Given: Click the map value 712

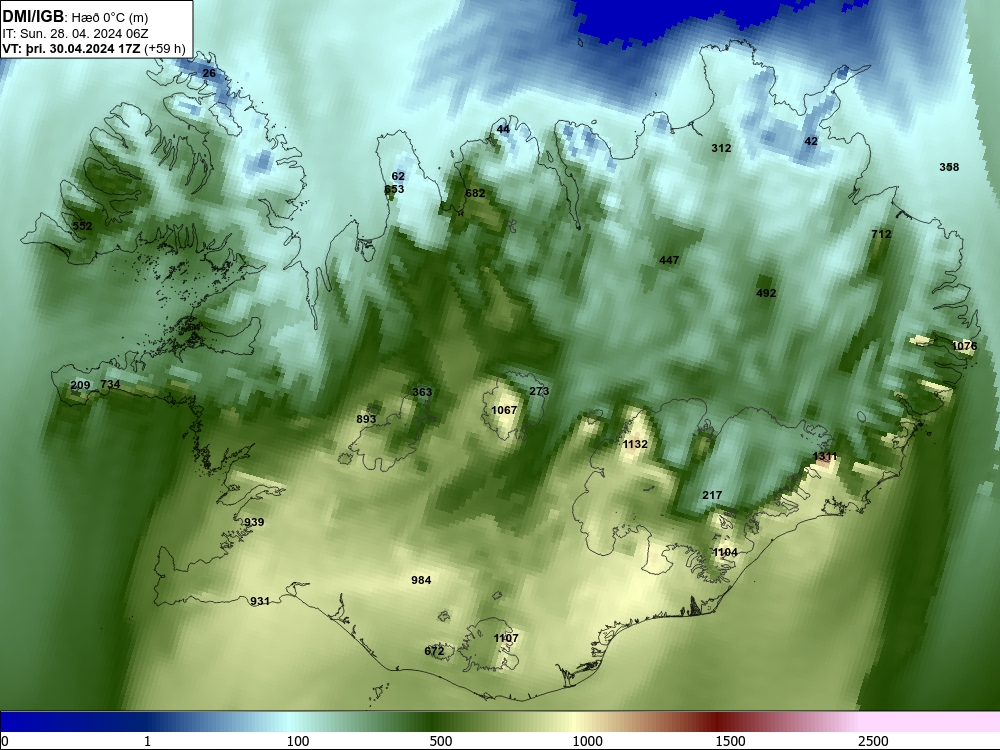Looking at the screenshot, I should (x=881, y=234).
